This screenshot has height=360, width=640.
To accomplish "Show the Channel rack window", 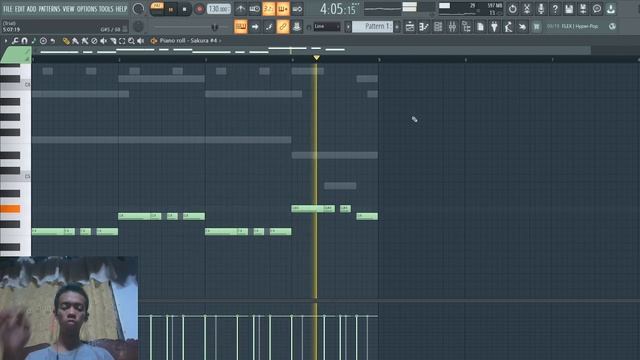I will click(438, 27).
